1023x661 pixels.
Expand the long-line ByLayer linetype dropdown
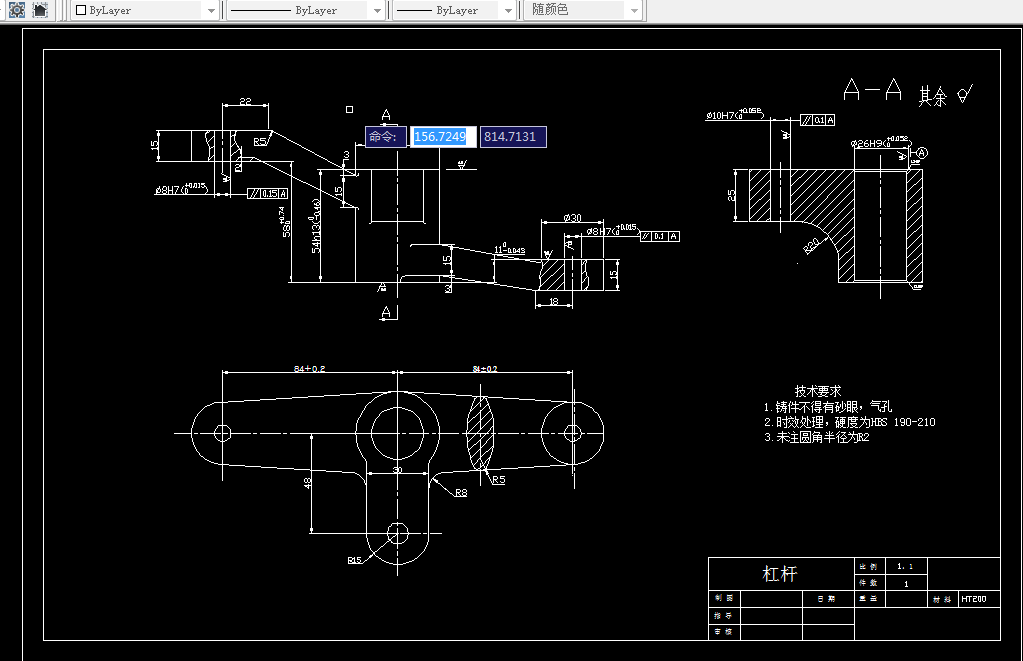(x=305, y=10)
